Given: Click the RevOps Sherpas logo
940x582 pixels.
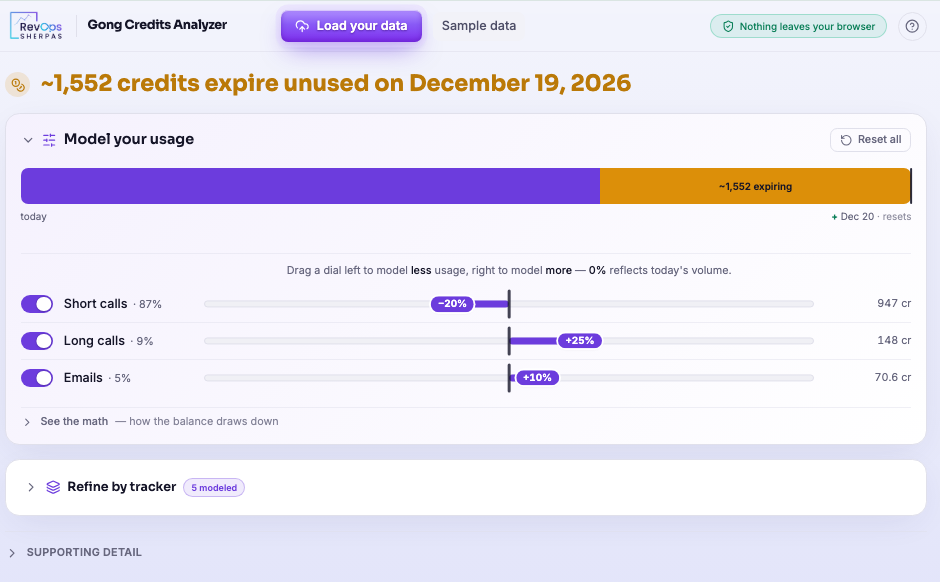Looking at the screenshot, I should coord(36,26).
